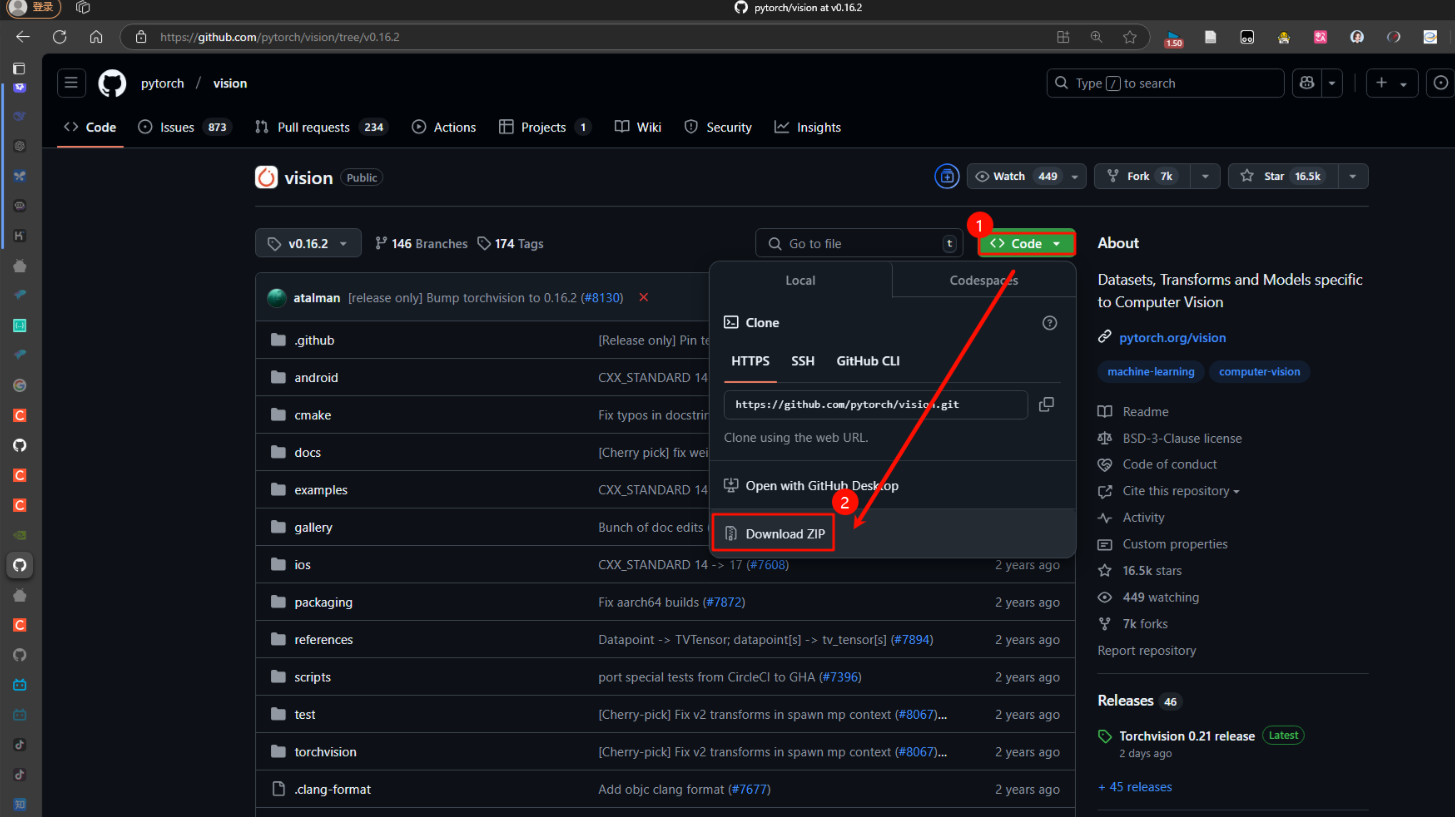
Task: Copy the HTTPS clone URL
Action: pyautogui.click(x=1046, y=405)
